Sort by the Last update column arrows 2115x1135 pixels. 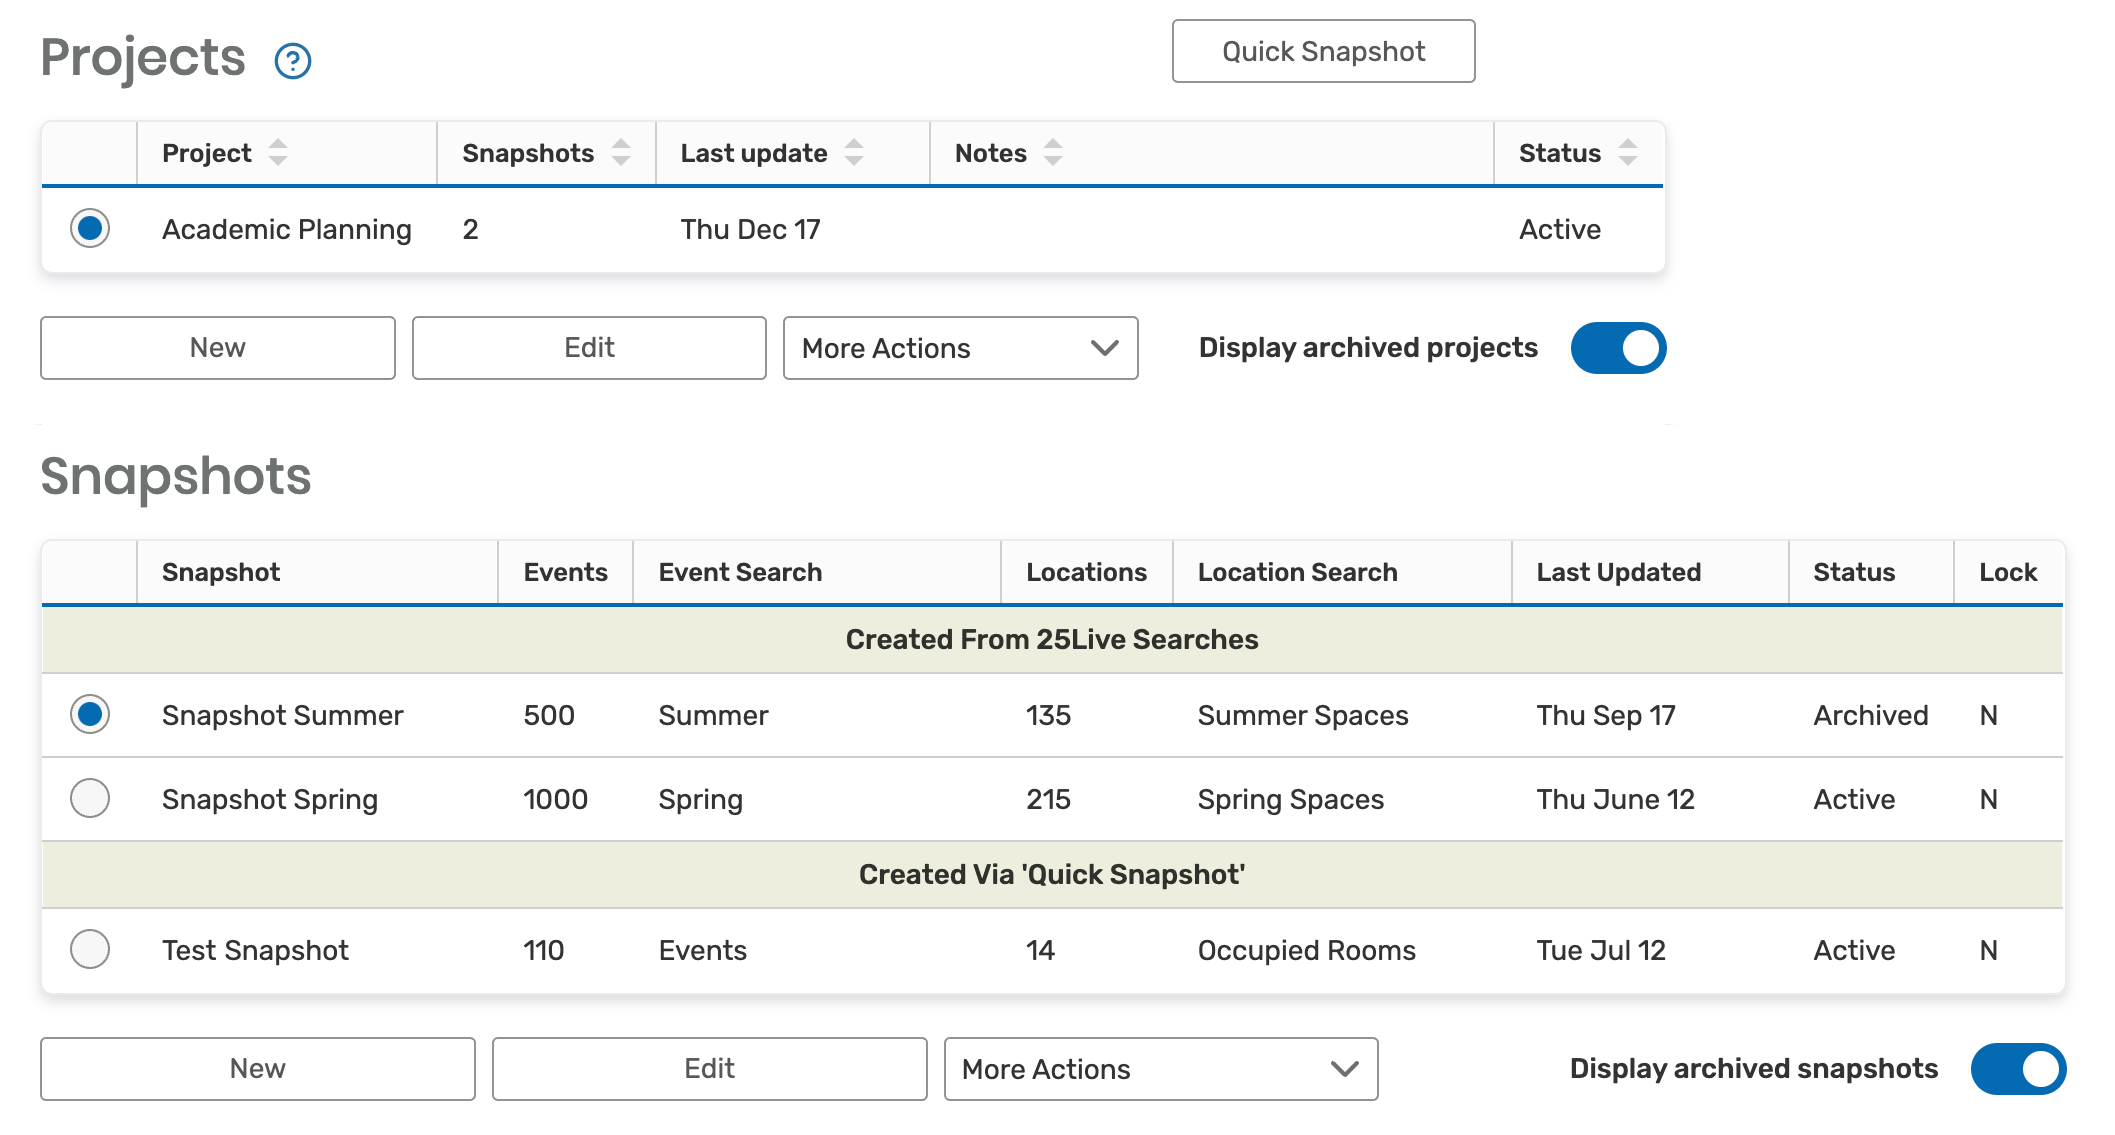click(854, 153)
